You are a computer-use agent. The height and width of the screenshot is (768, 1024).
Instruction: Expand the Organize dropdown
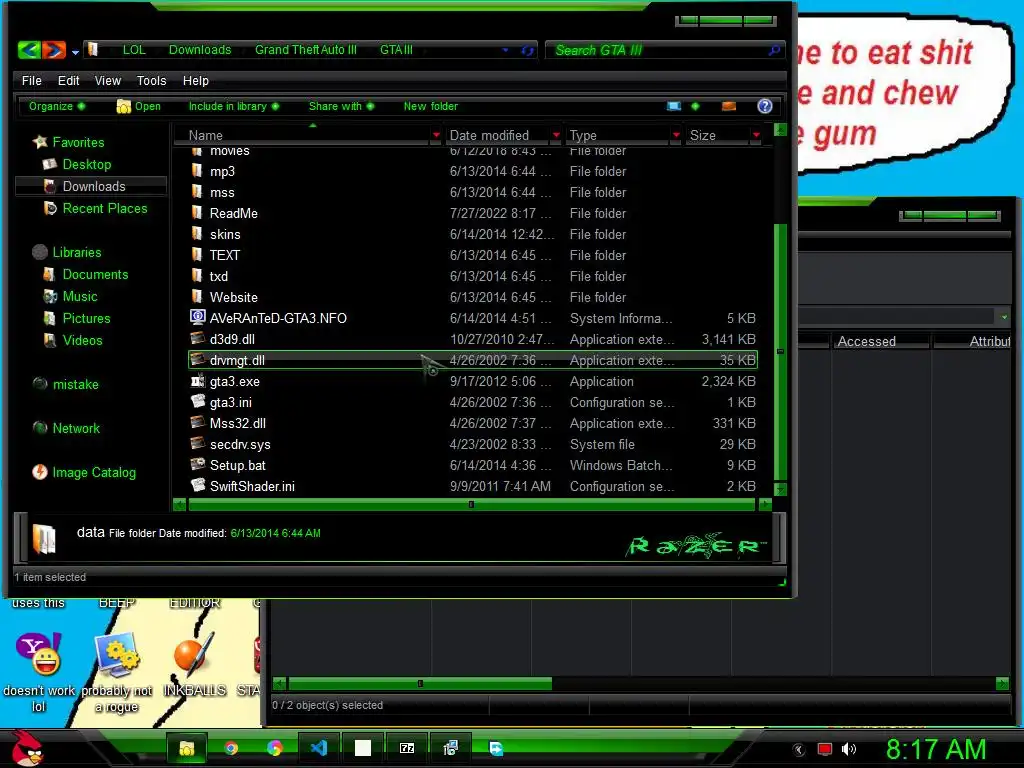(57, 106)
